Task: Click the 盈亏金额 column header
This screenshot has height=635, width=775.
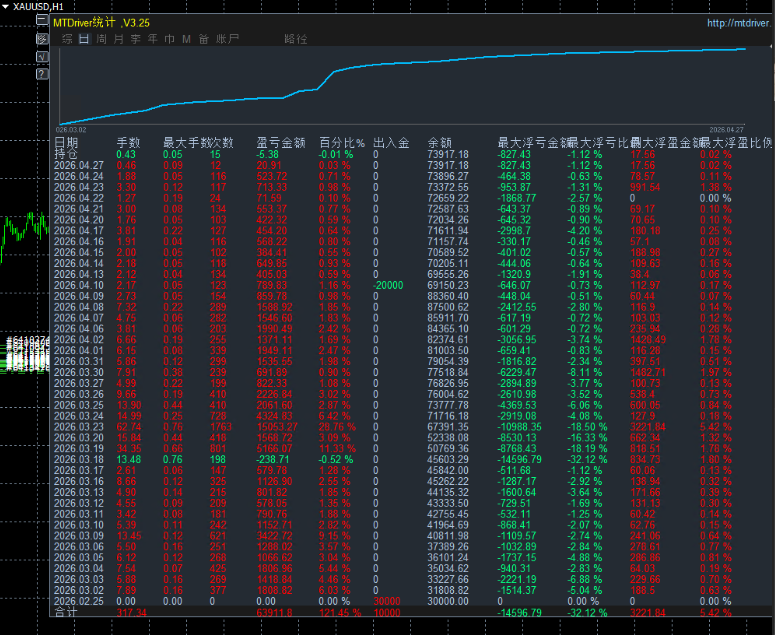Action: tap(281, 143)
